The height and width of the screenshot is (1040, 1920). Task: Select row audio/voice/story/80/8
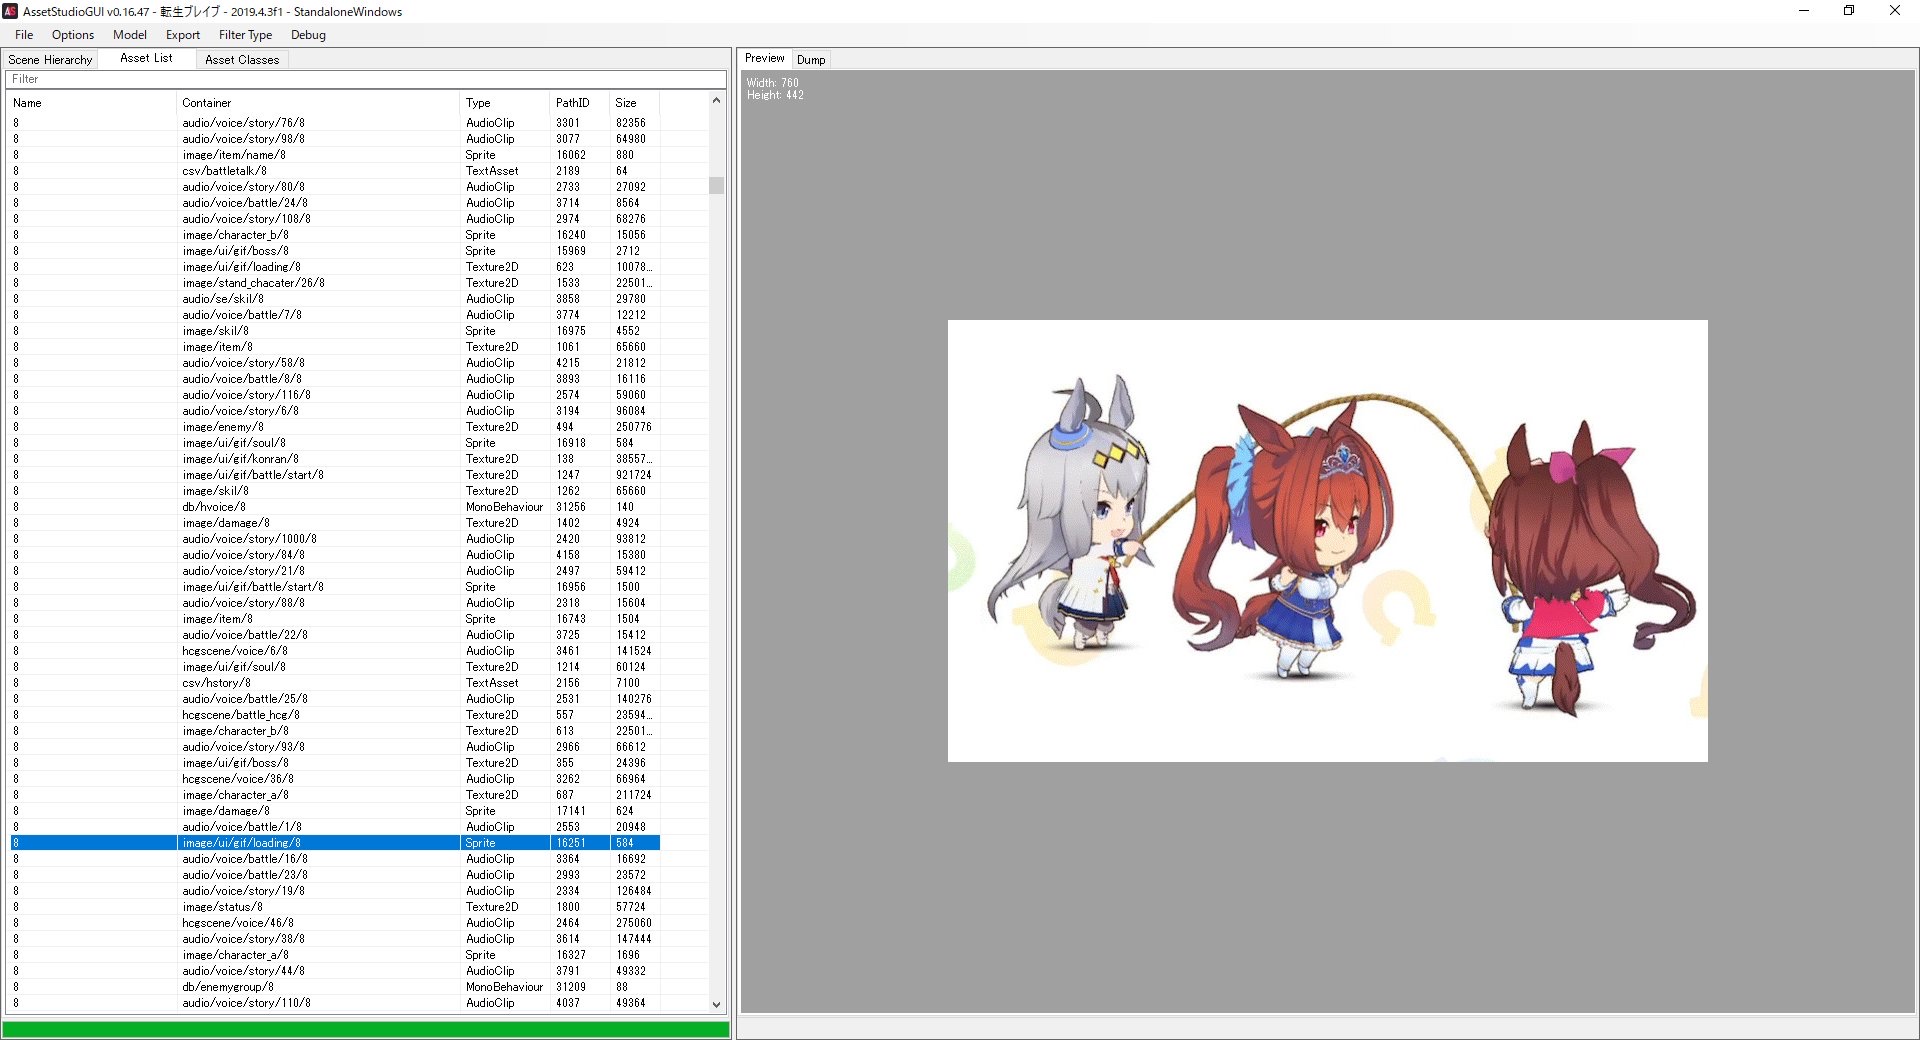(335, 187)
